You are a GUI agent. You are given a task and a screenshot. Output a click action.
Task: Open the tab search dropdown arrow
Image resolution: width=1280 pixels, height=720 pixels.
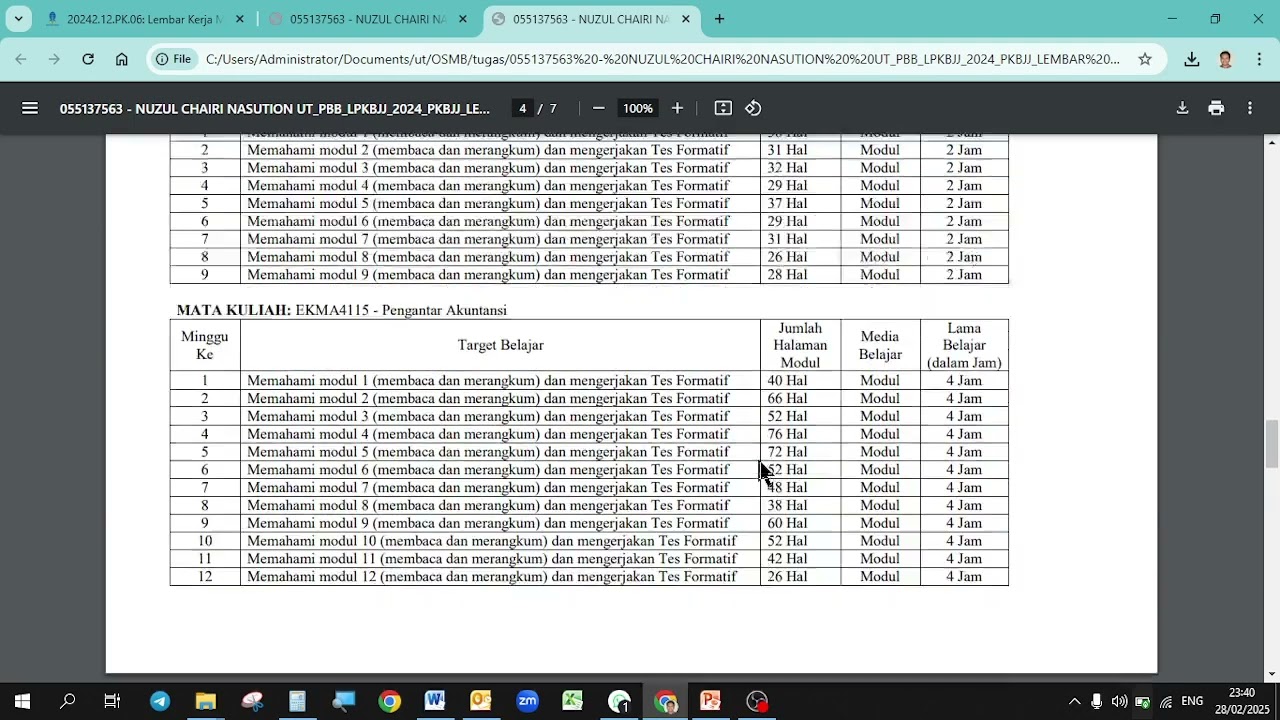click(18, 19)
